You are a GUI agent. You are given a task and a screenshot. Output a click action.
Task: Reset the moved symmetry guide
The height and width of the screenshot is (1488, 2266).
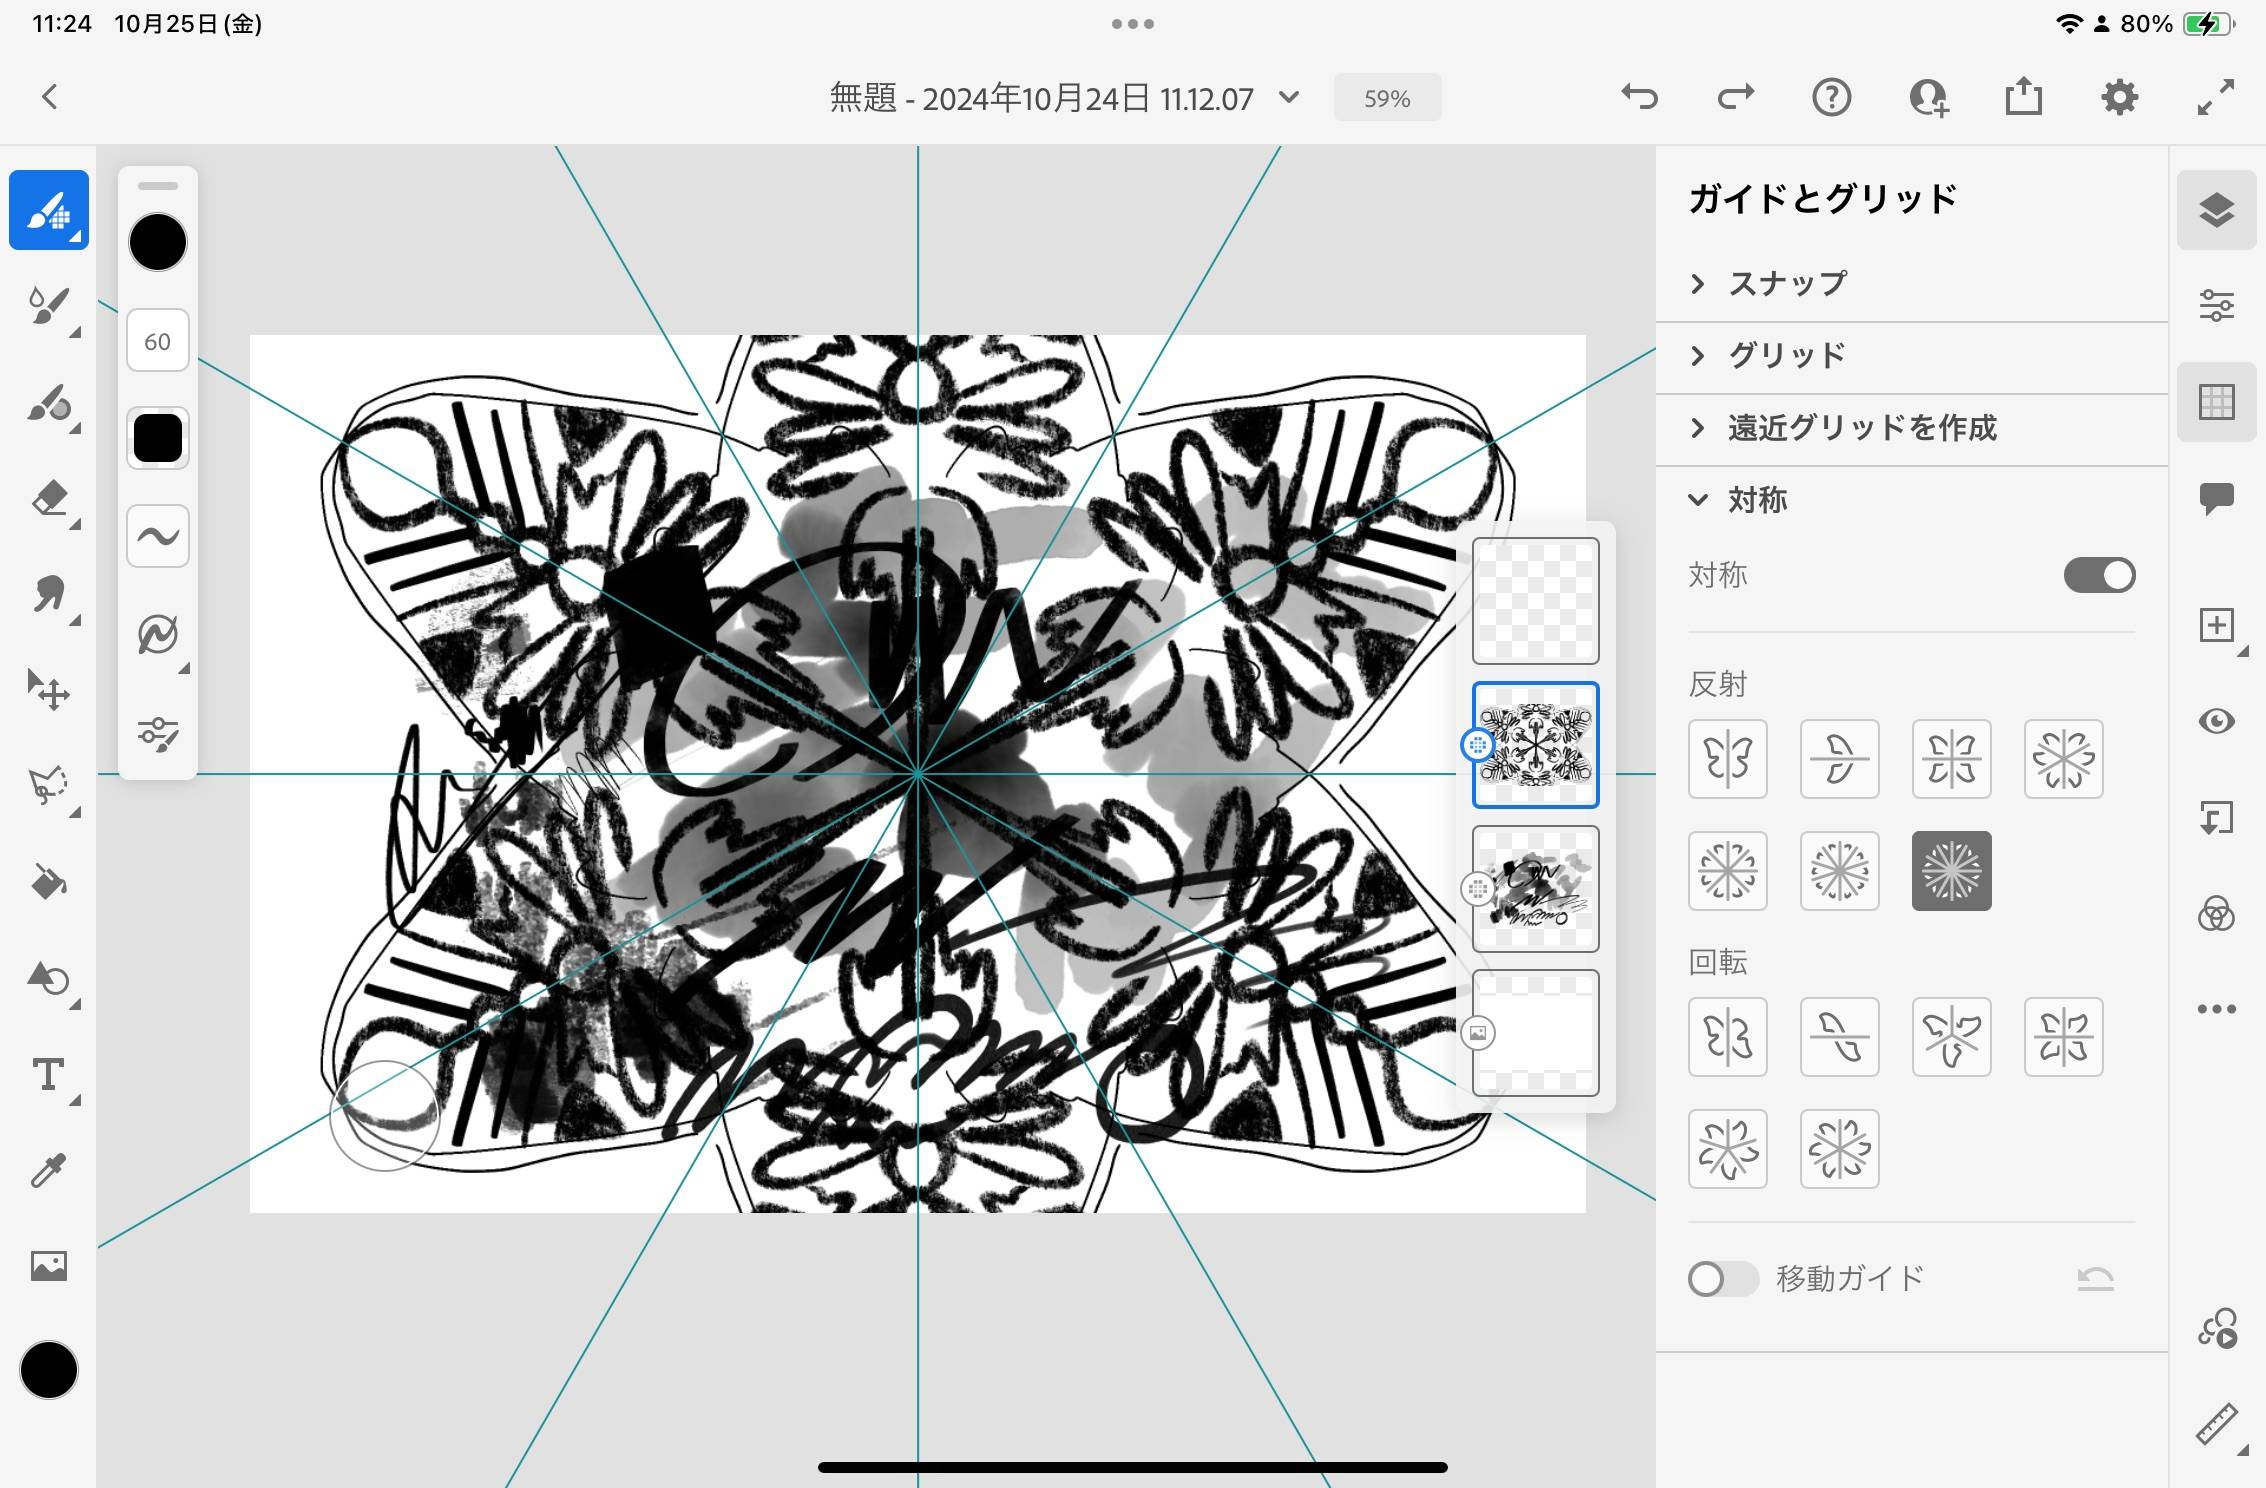click(2095, 1278)
